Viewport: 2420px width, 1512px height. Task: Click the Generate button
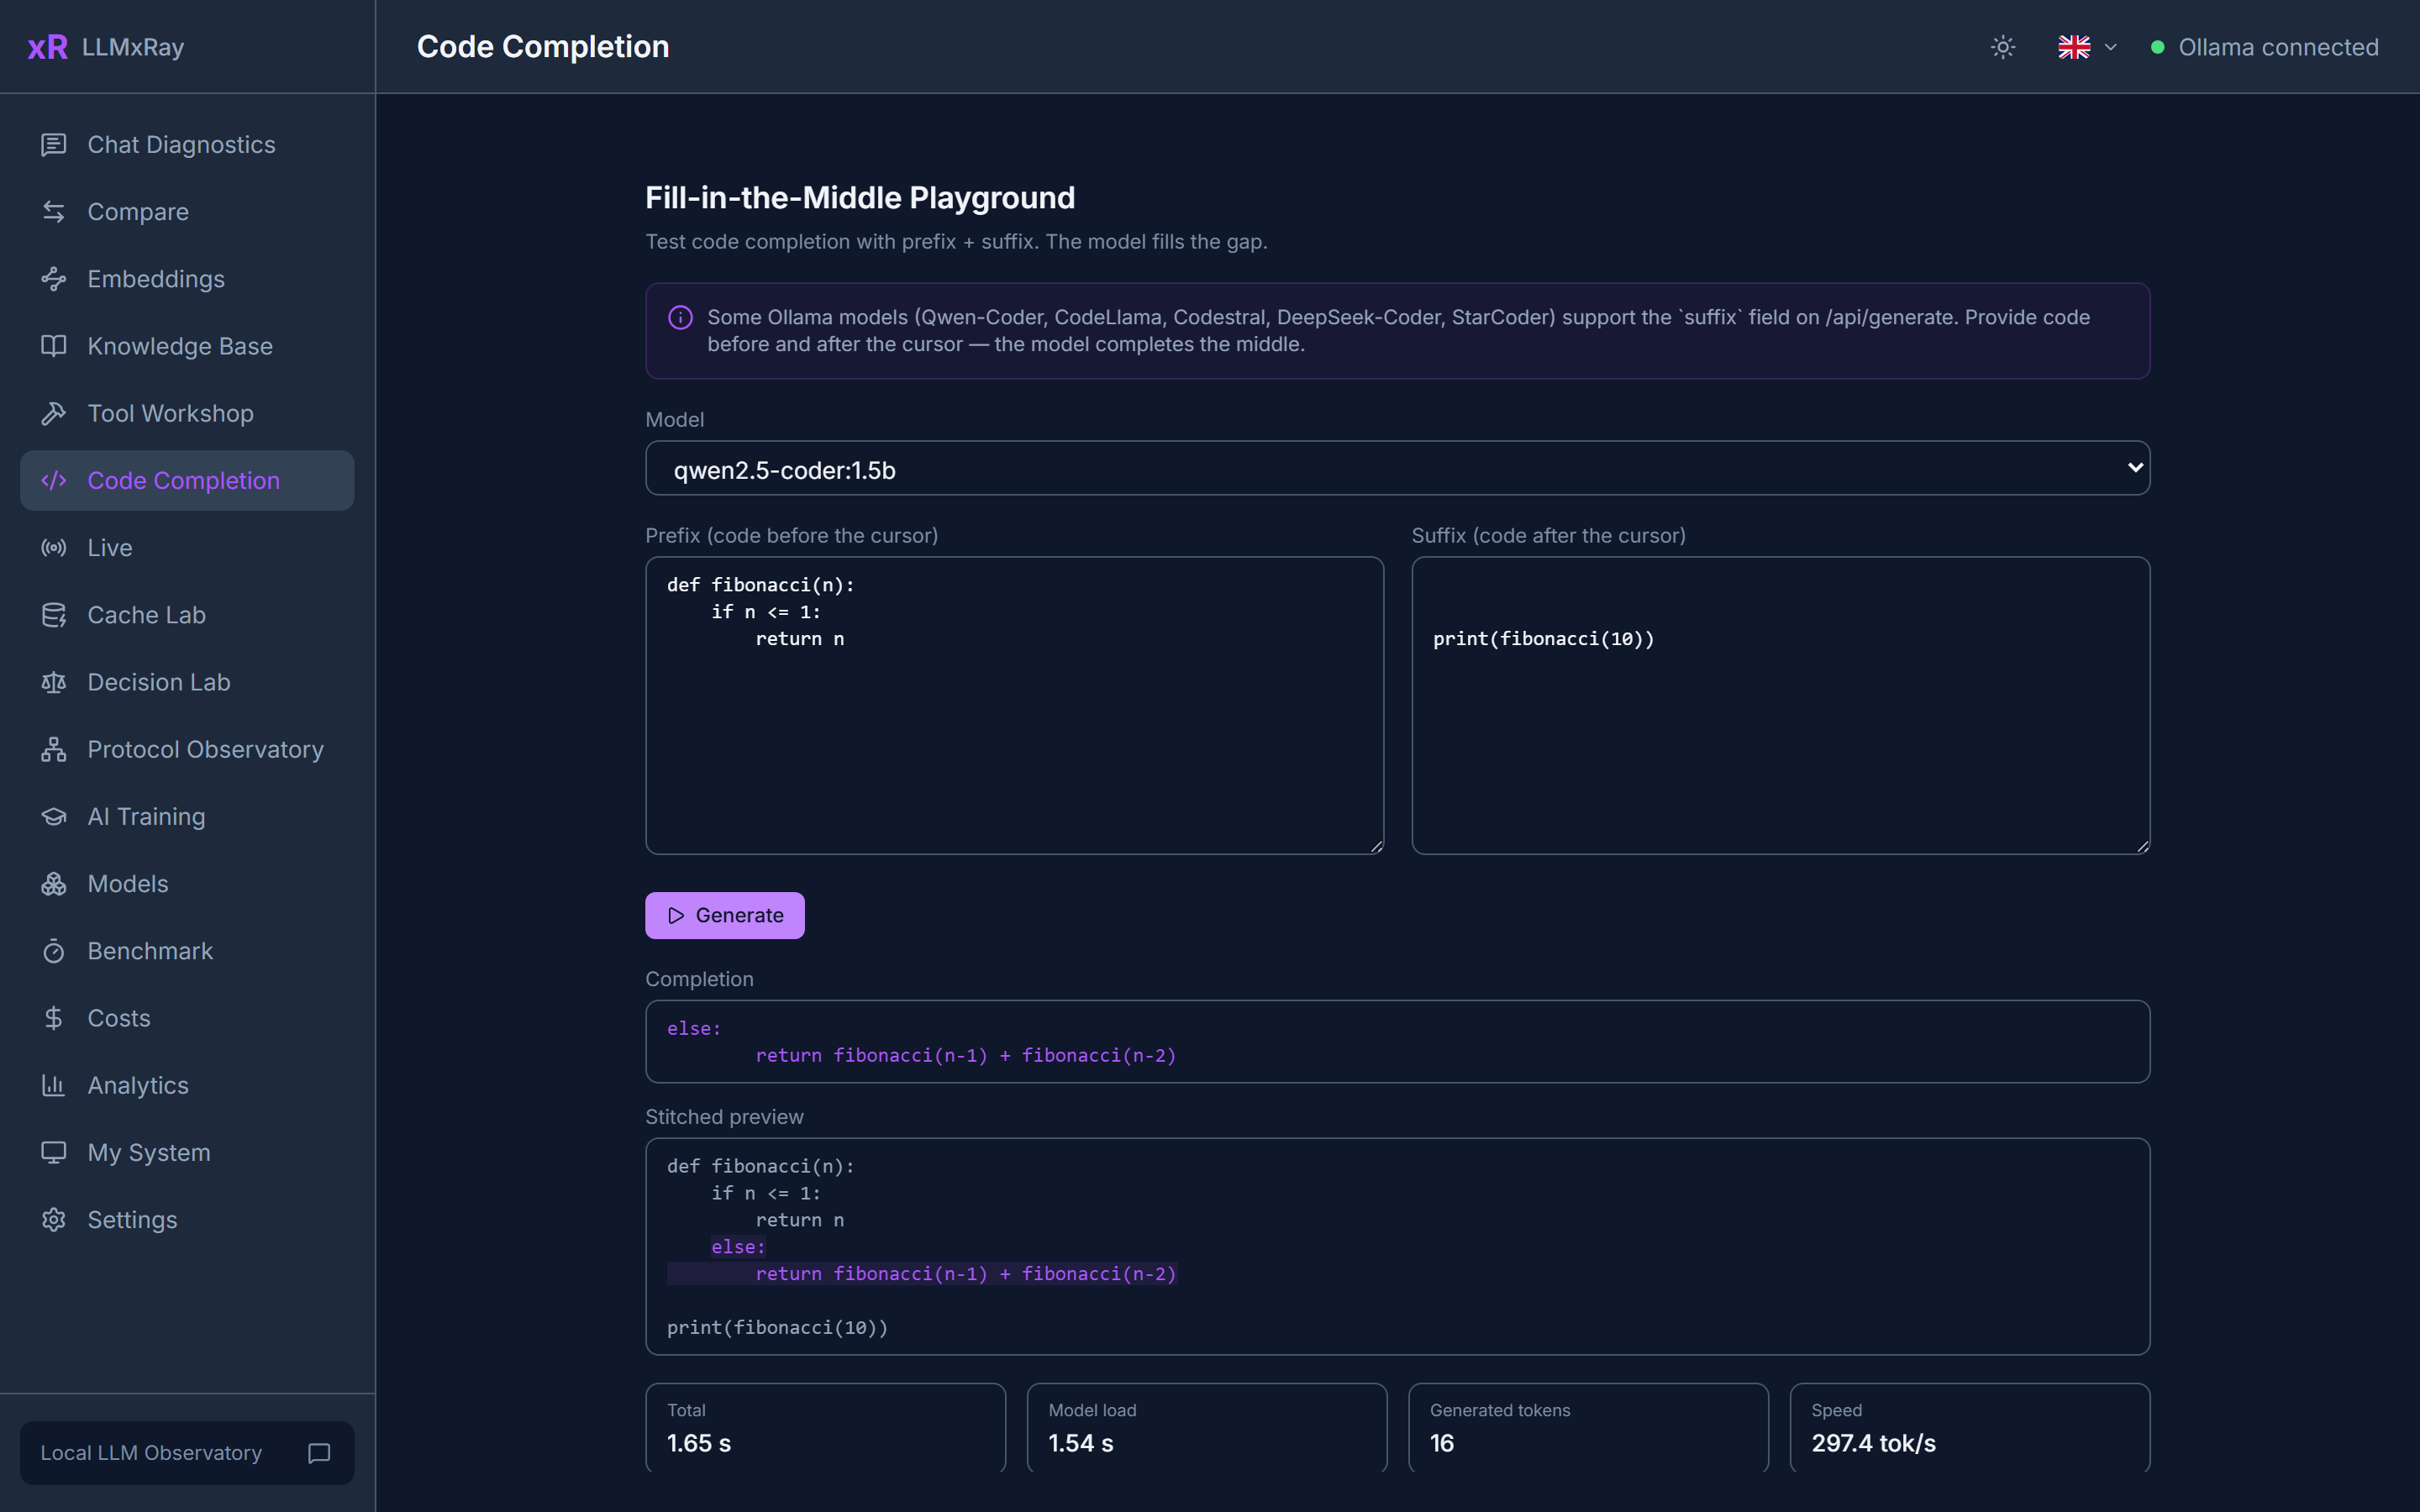click(x=725, y=915)
